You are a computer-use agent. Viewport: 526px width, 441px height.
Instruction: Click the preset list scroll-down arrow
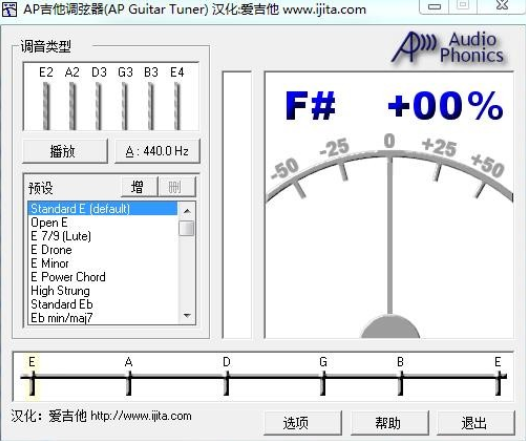187,315
